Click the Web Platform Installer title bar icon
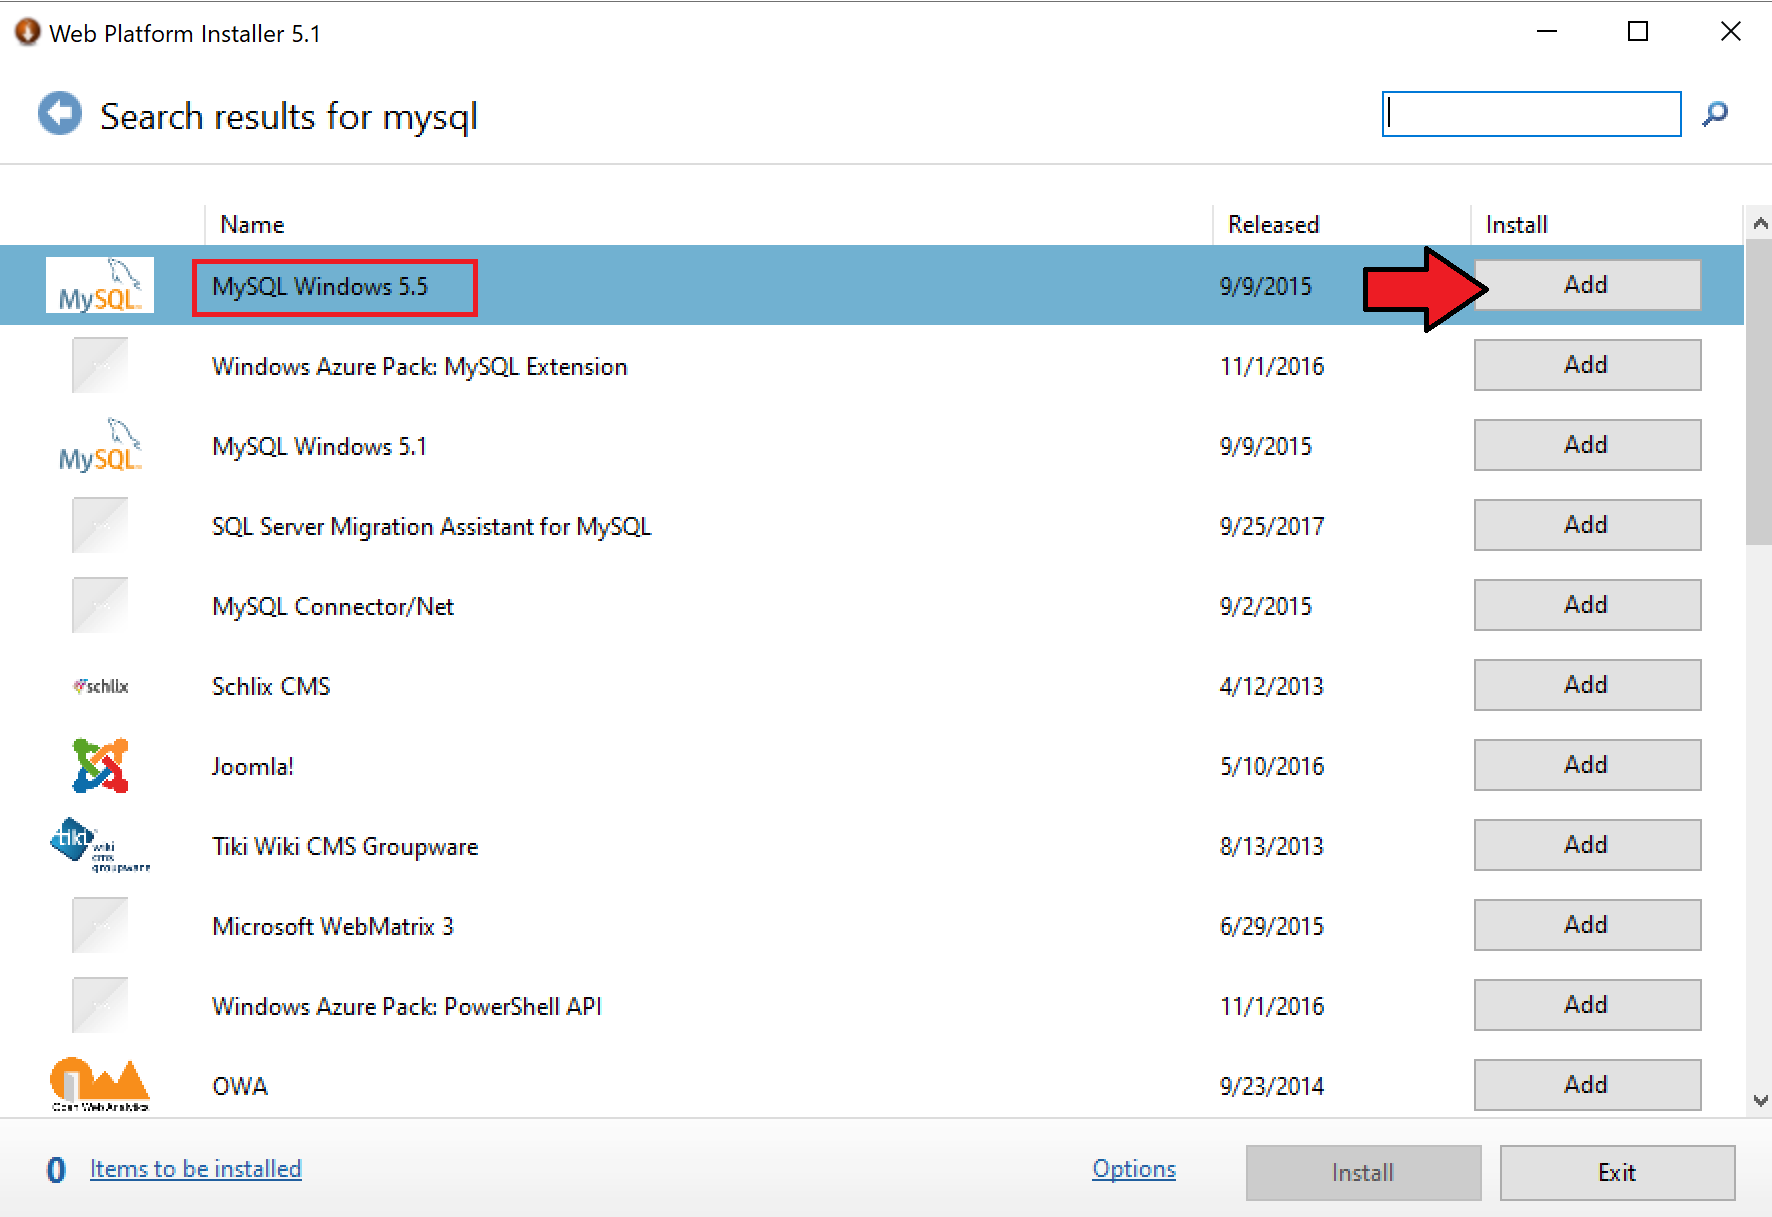Image resolution: width=1772 pixels, height=1217 pixels. [28, 32]
